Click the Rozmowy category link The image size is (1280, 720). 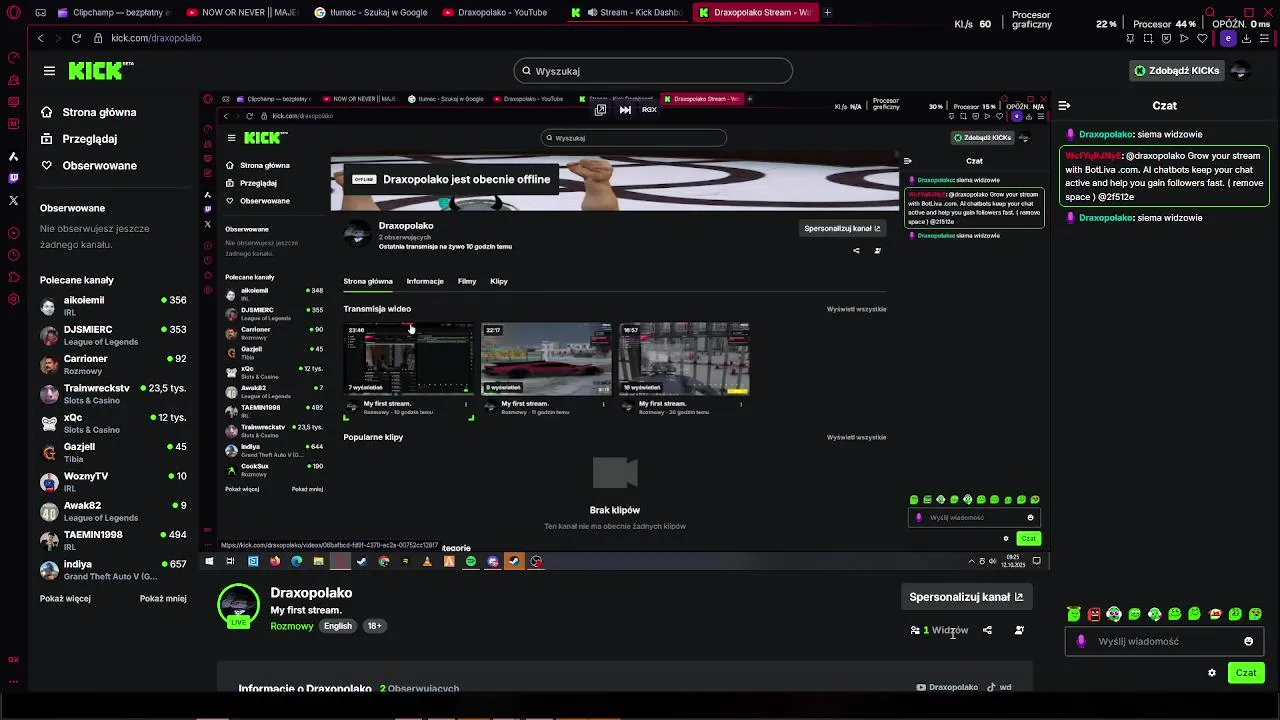pos(292,626)
